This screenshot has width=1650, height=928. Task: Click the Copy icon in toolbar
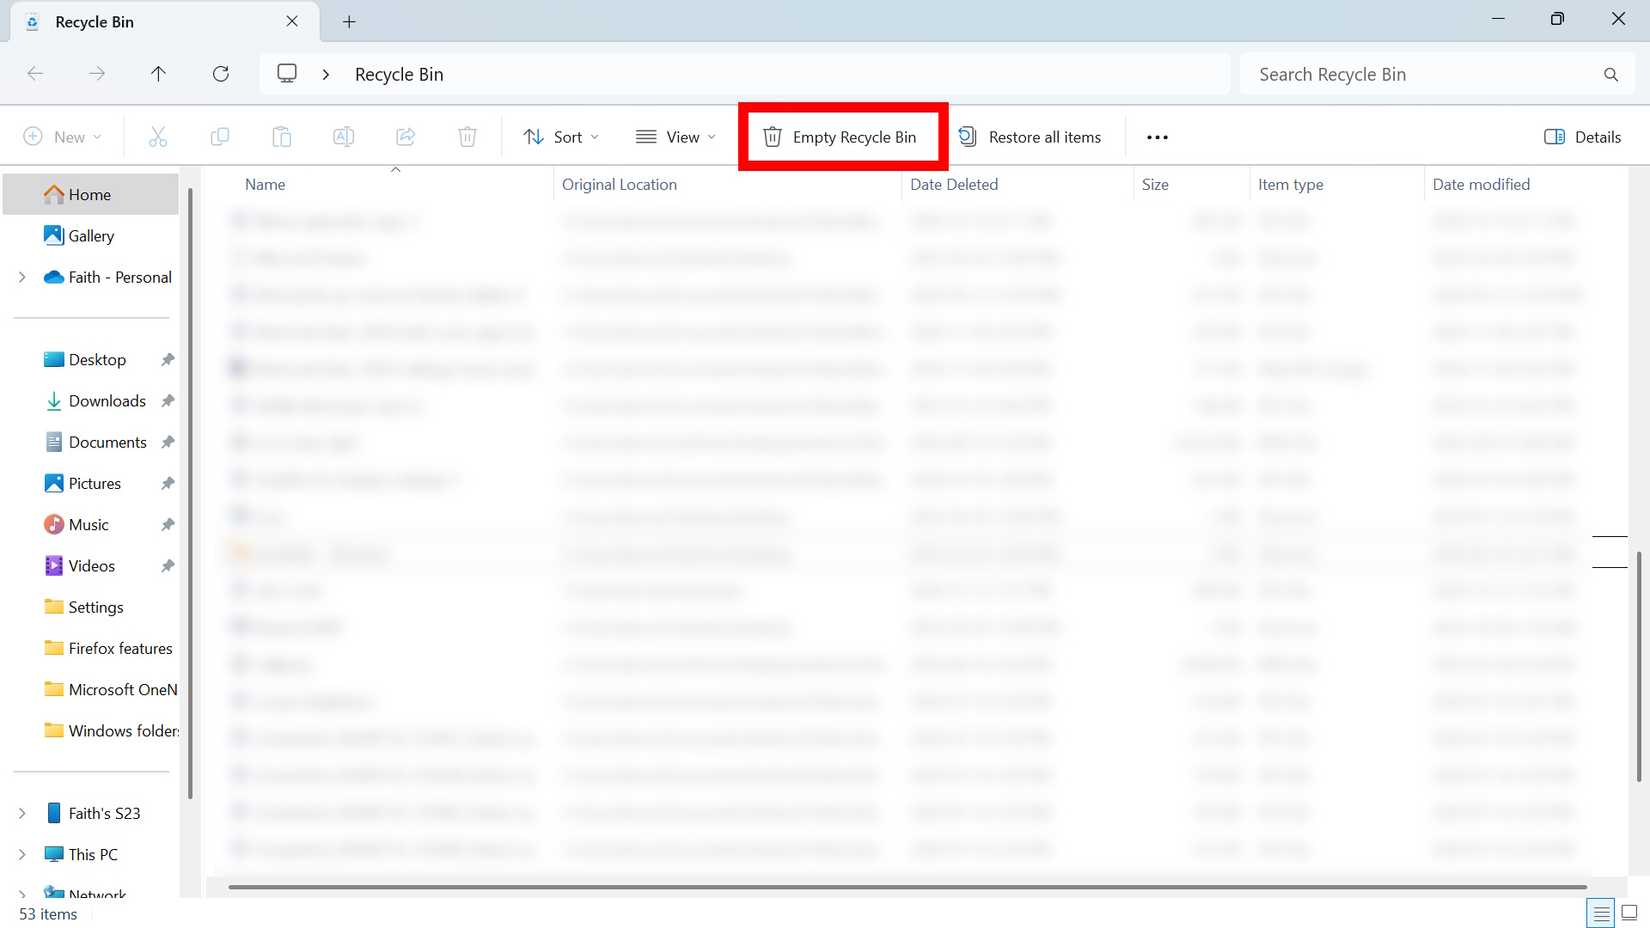[220, 137]
